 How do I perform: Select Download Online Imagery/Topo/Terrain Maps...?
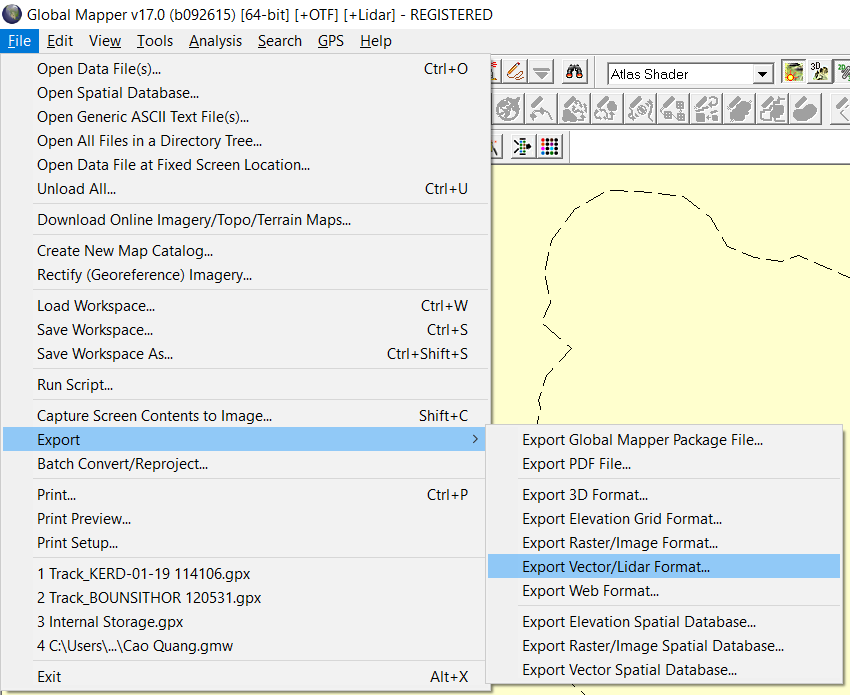tap(246, 220)
